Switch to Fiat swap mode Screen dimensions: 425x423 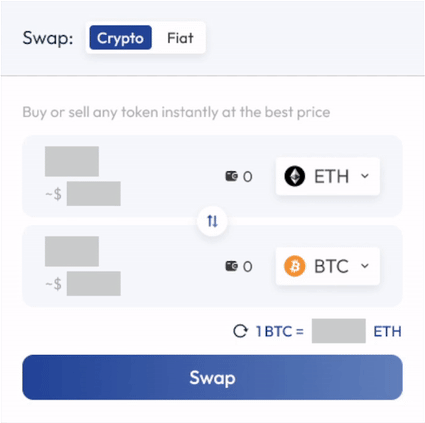[x=180, y=38]
